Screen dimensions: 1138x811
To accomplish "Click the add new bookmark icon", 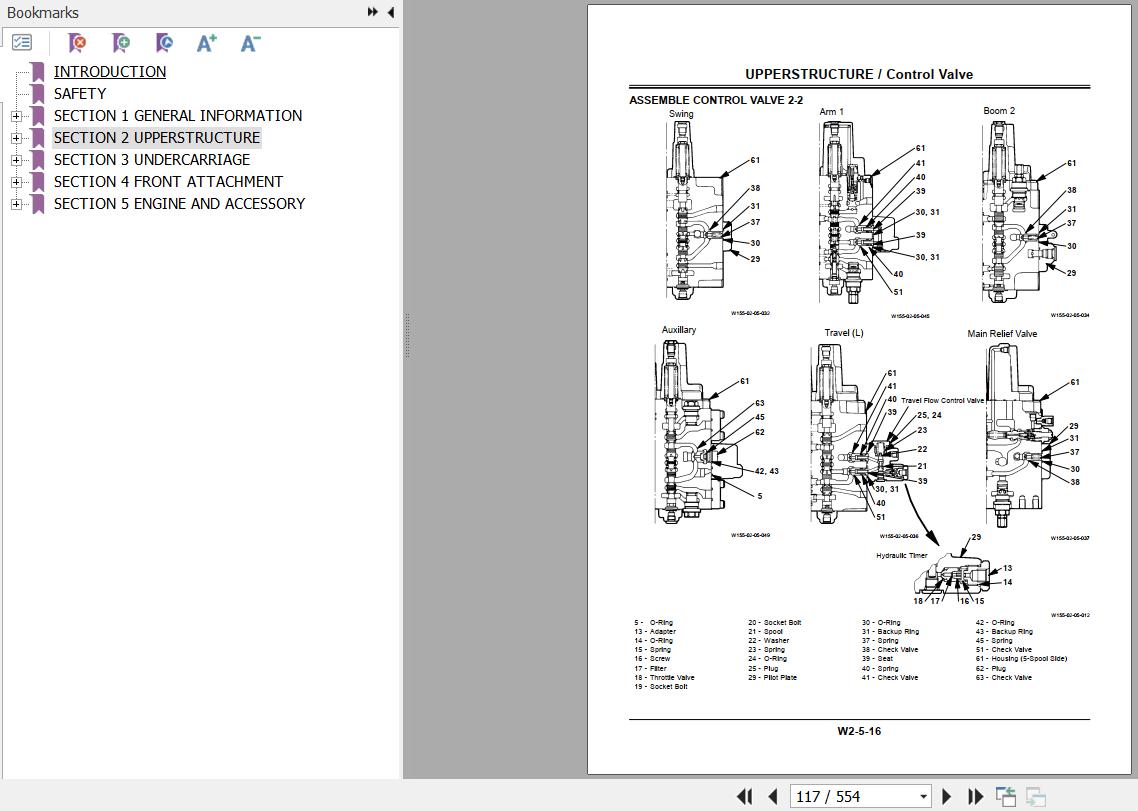I will [x=121, y=43].
